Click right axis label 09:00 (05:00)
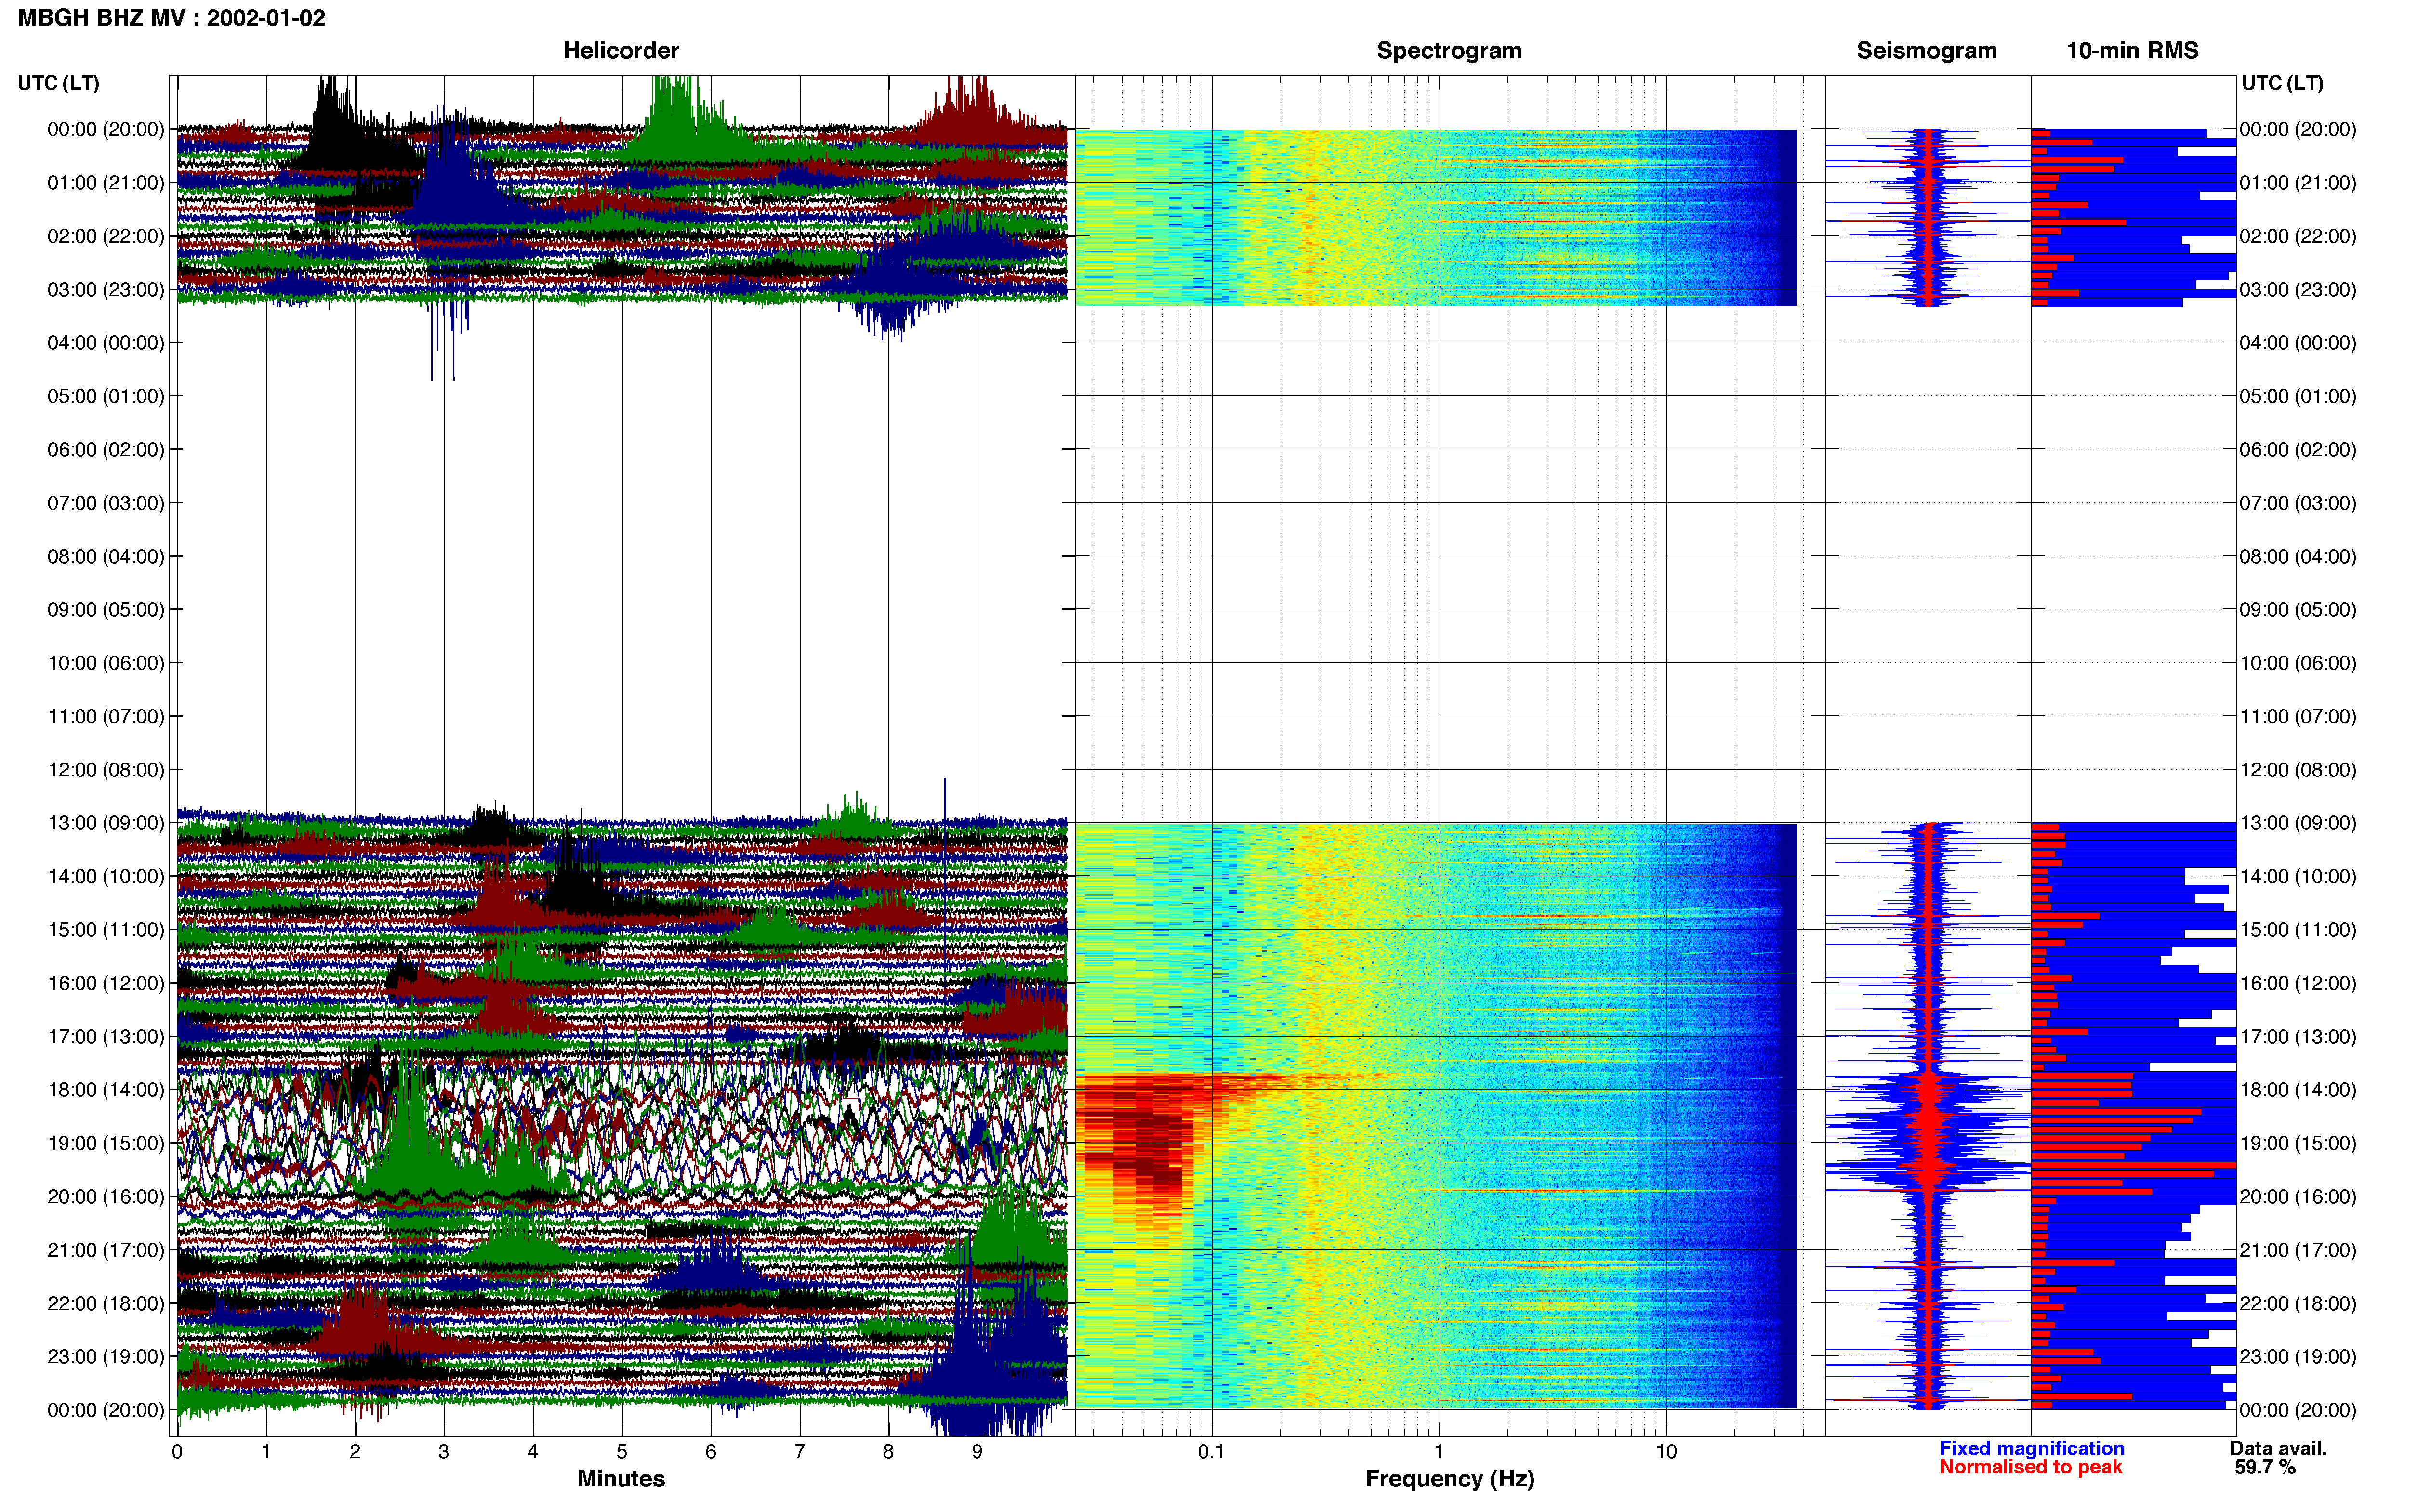 [x=2298, y=610]
